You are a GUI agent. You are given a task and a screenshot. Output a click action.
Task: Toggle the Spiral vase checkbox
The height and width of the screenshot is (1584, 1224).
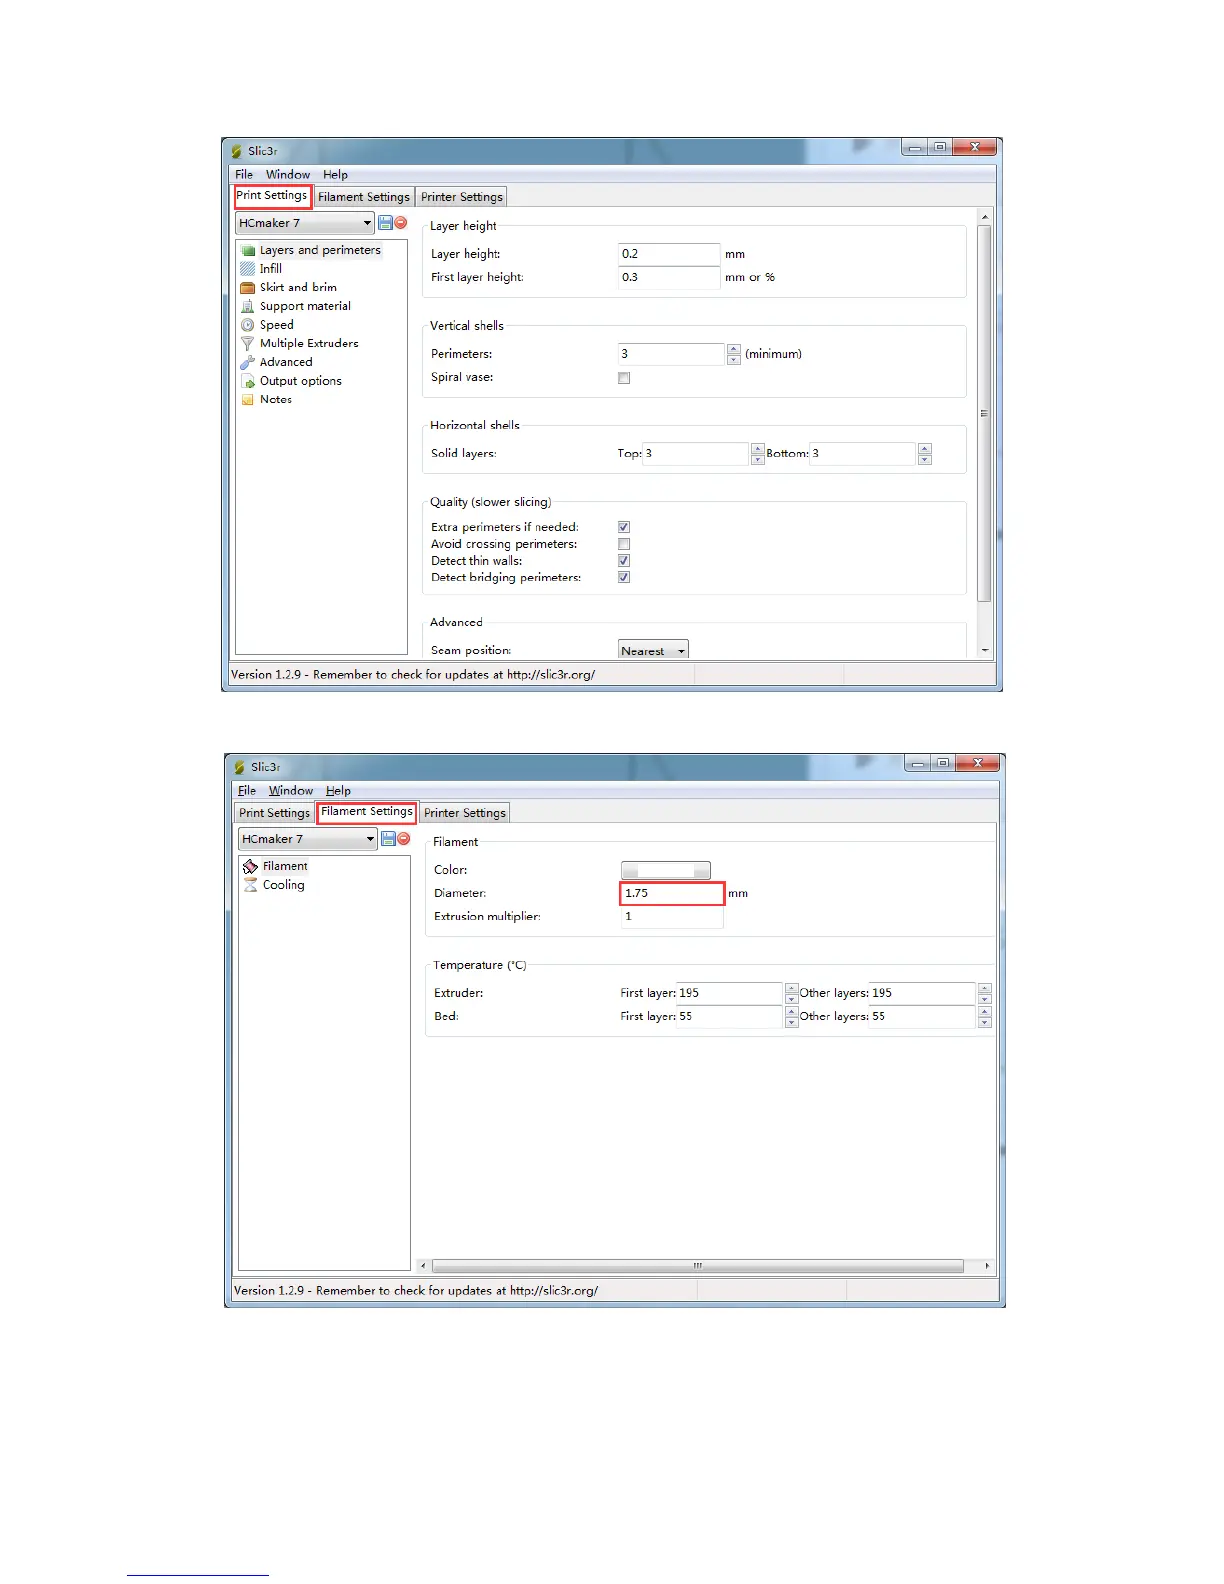624,378
